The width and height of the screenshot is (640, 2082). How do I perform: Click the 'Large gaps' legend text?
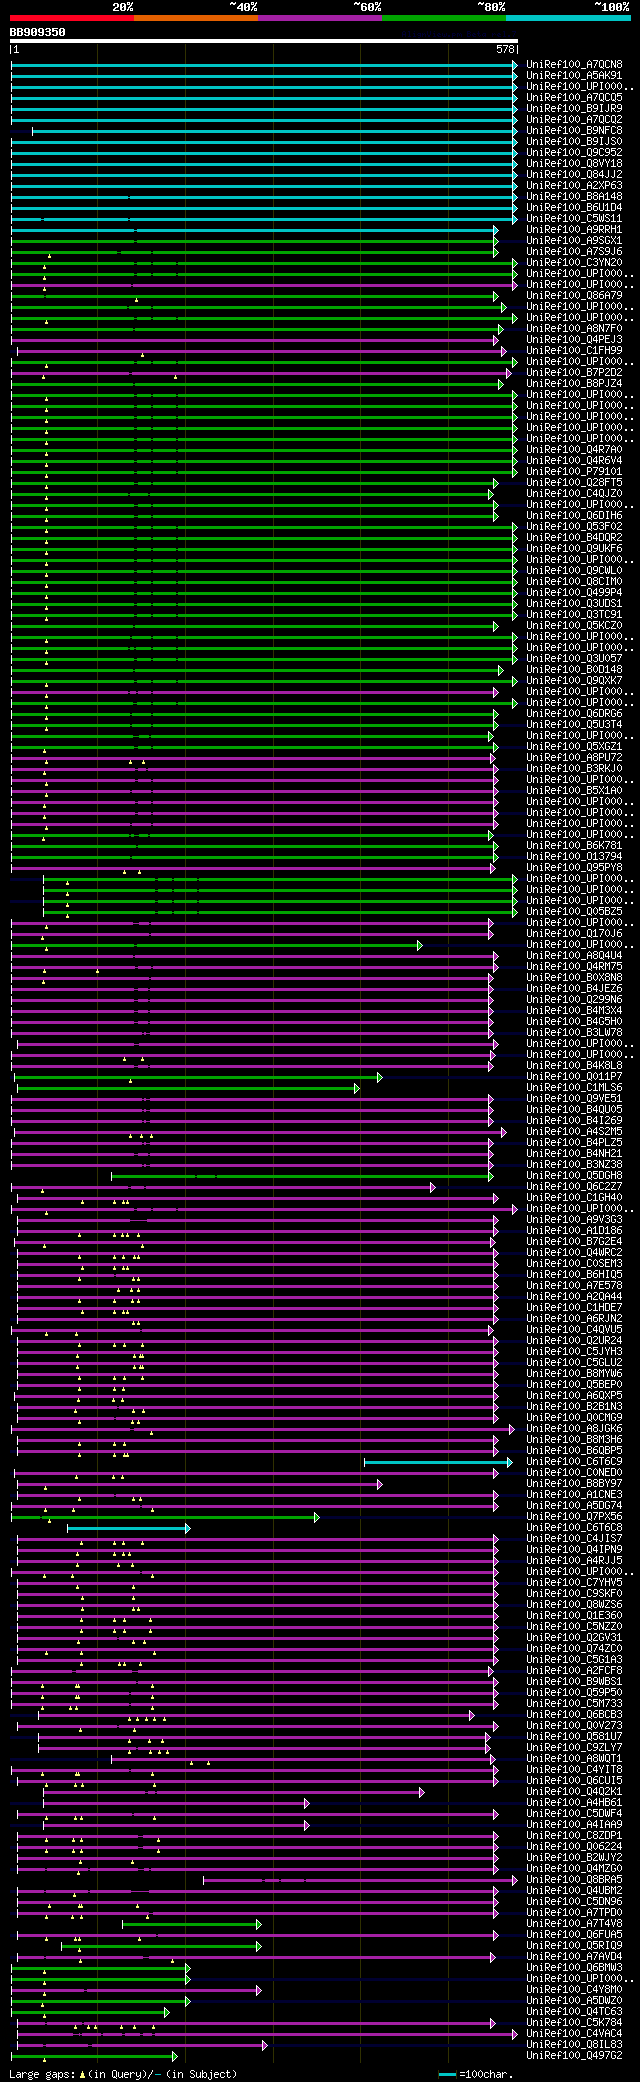click(x=41, y=2075)
